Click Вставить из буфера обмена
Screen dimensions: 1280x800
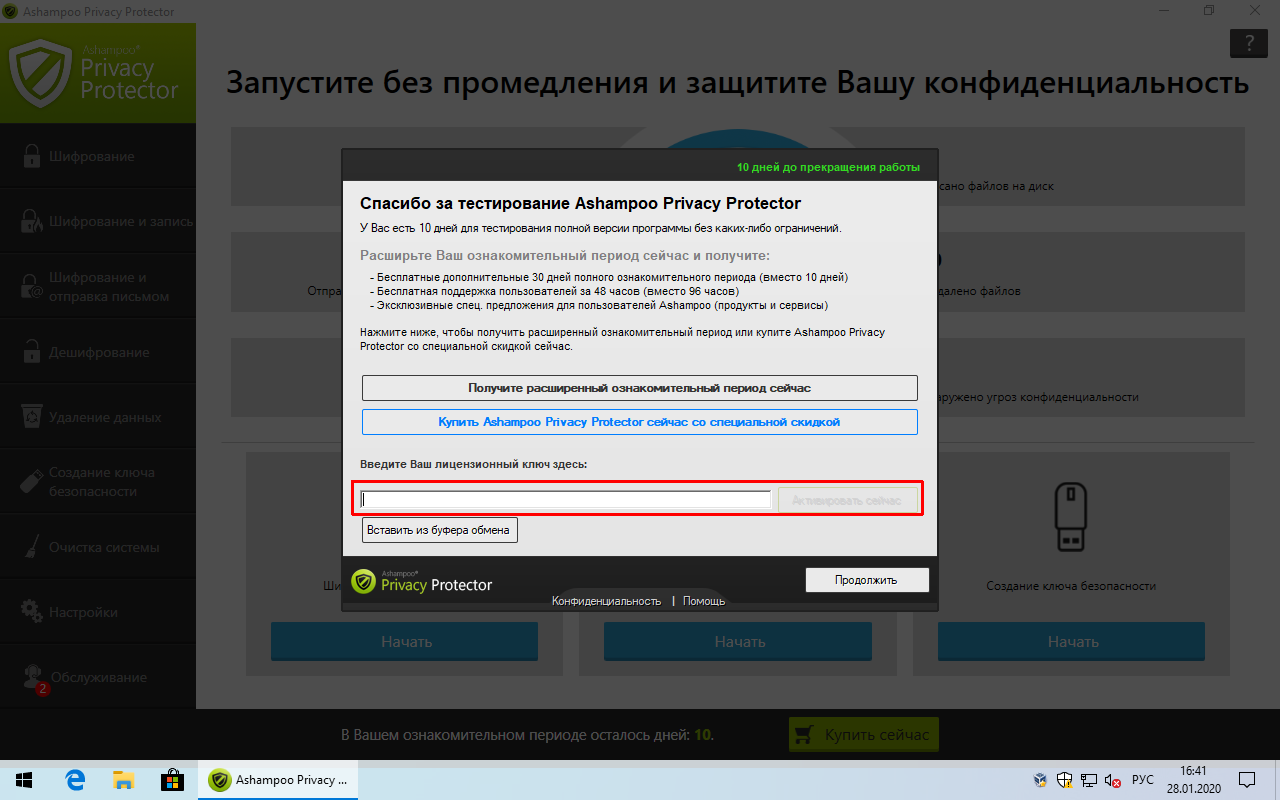(x=439, y=529)
